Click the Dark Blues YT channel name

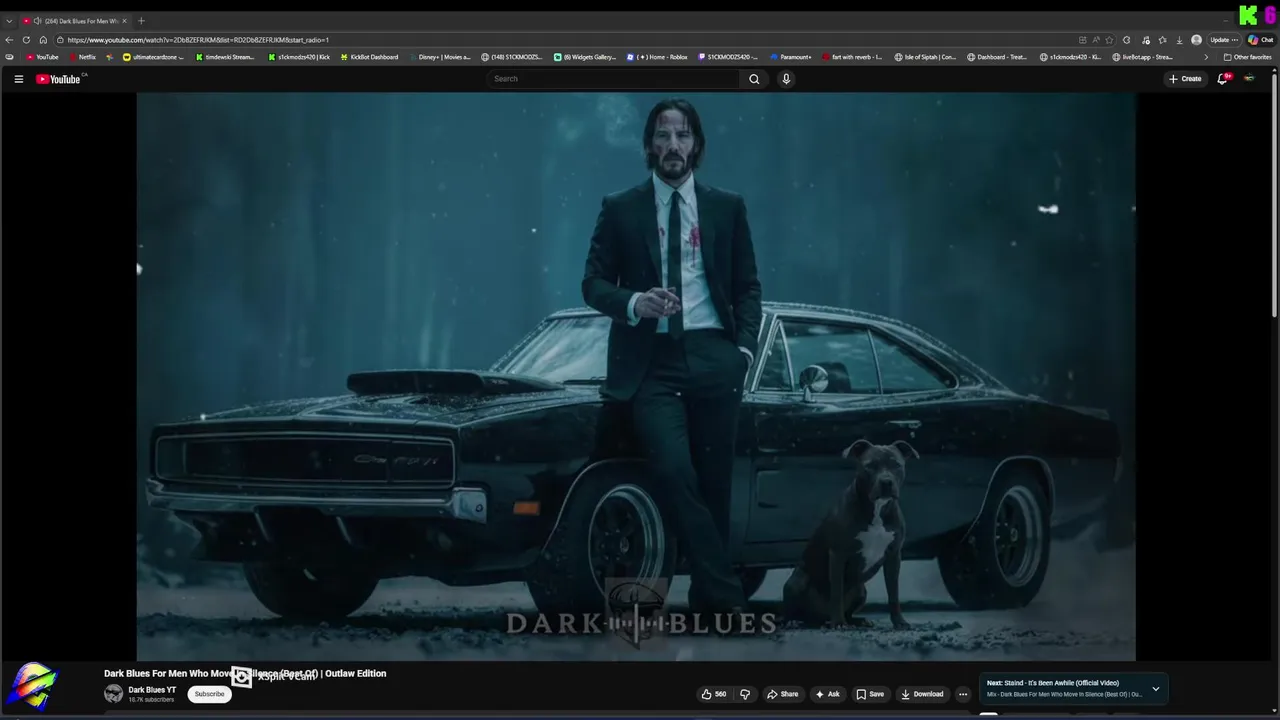pos(152,690)
